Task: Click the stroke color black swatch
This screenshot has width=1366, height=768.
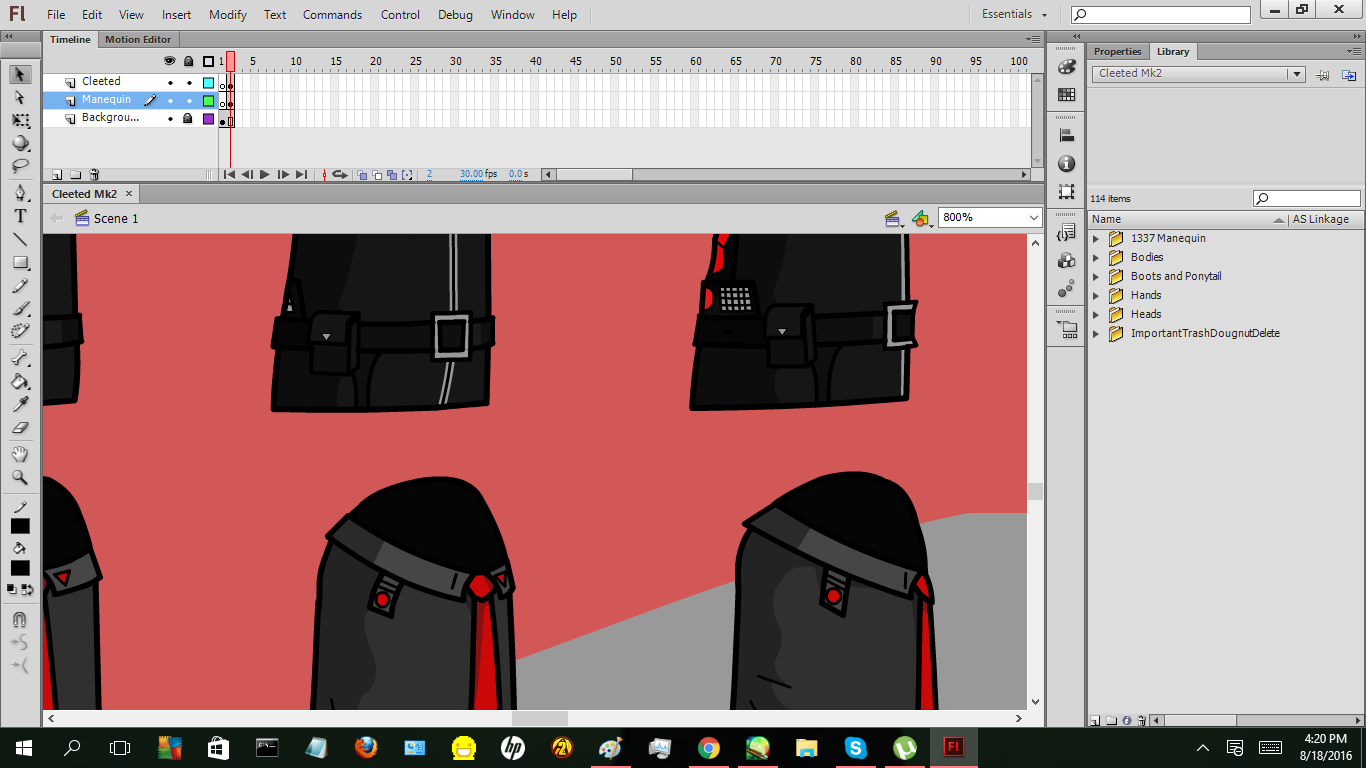Action: (20, 526)
